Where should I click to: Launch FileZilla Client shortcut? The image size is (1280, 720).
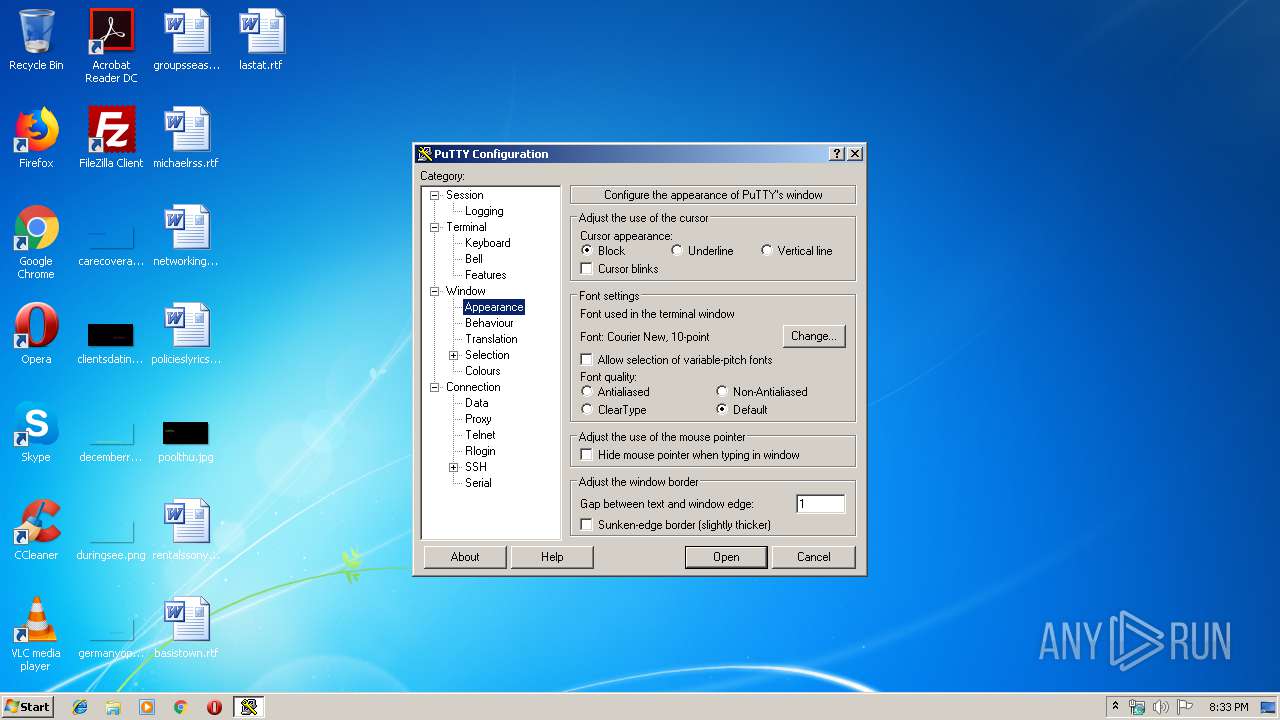(x=111, y=138)
